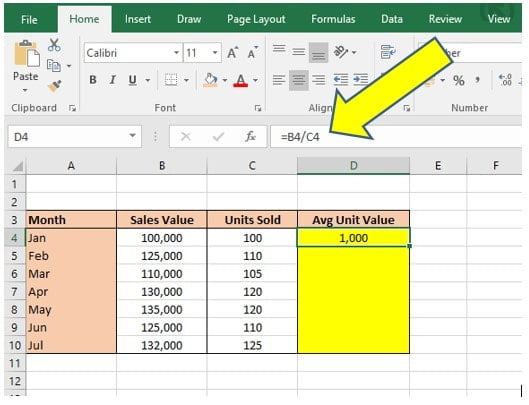Toggle Center alignment
This screenshot has width=529, height=405.
pos(299,80)
